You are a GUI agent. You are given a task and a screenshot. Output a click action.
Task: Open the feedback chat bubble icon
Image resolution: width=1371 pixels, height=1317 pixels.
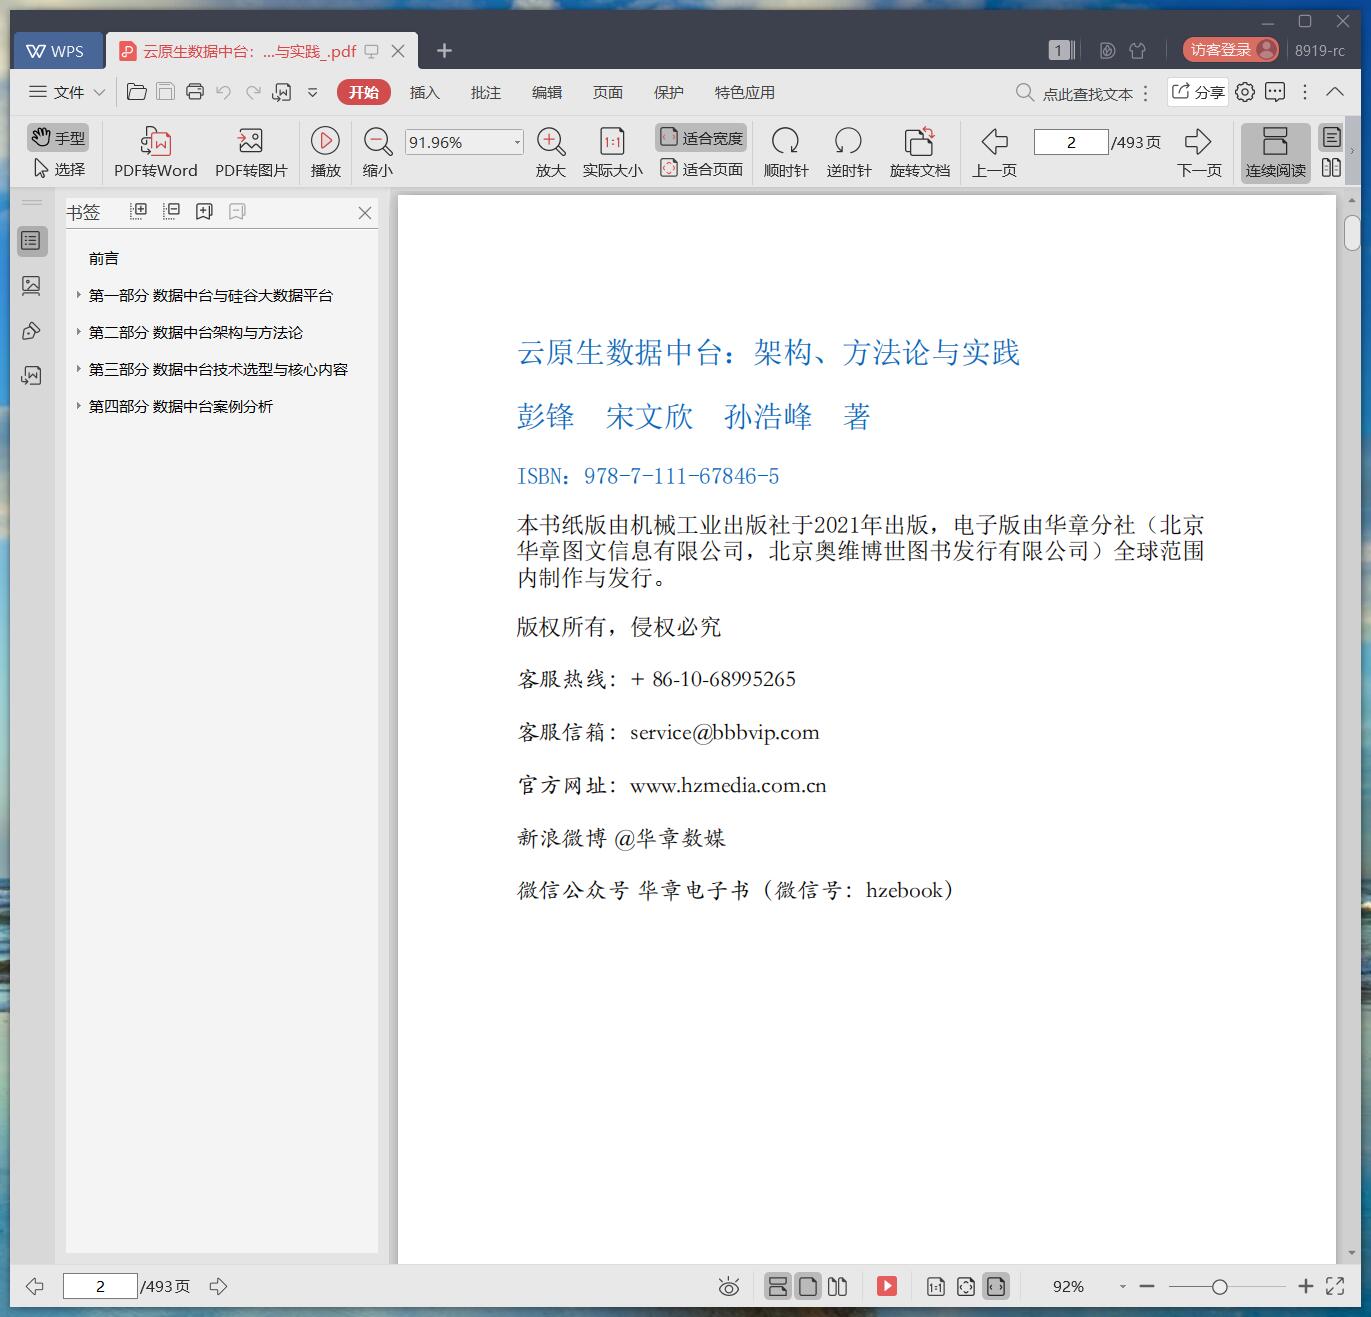[1275, 92]
